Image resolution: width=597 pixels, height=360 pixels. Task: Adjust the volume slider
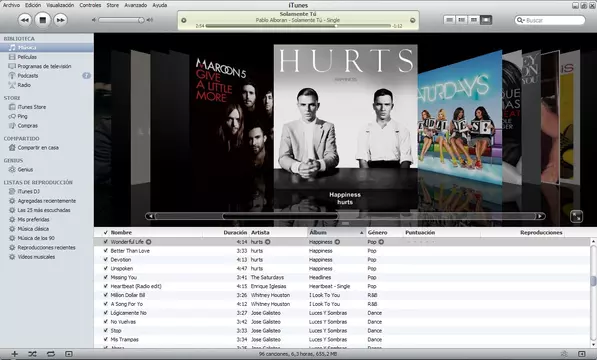tap(120, 20)
